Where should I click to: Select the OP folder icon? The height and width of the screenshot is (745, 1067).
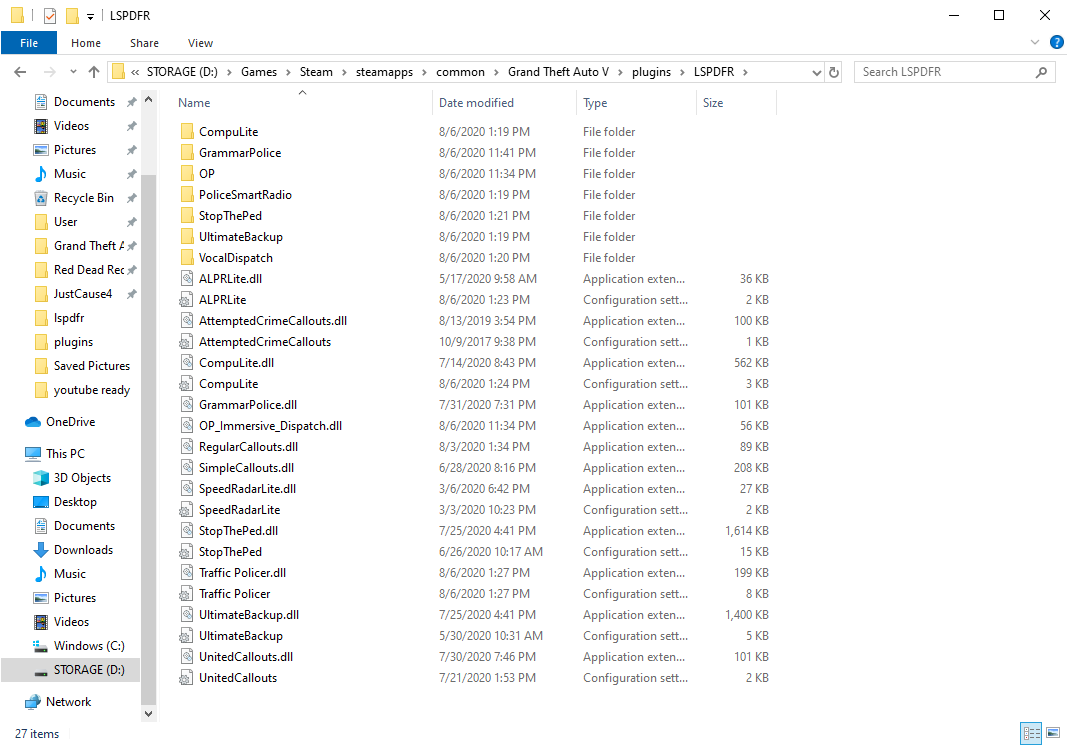[187, 173]
